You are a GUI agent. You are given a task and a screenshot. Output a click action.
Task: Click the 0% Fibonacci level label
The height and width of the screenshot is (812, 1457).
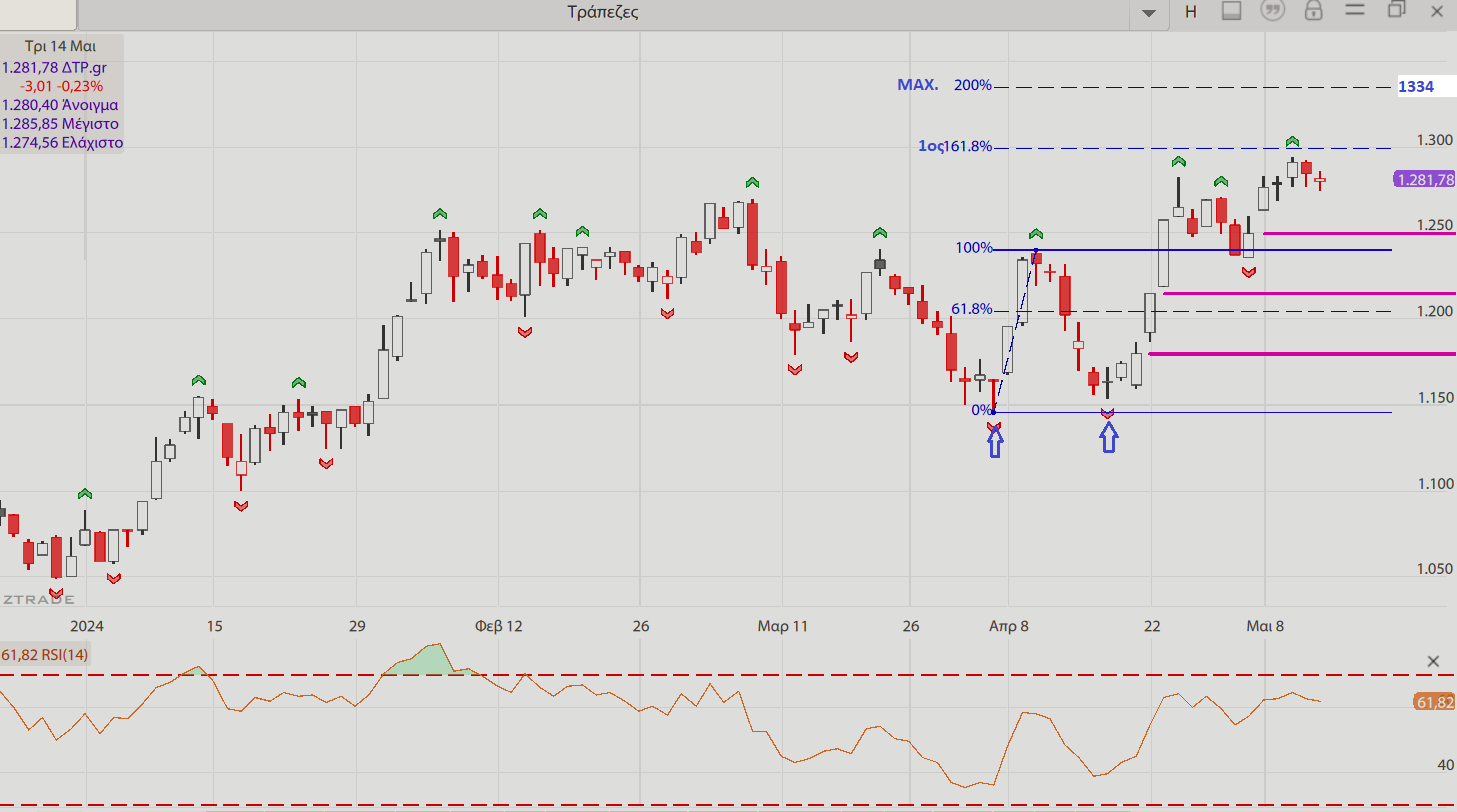tap(982, 410)
